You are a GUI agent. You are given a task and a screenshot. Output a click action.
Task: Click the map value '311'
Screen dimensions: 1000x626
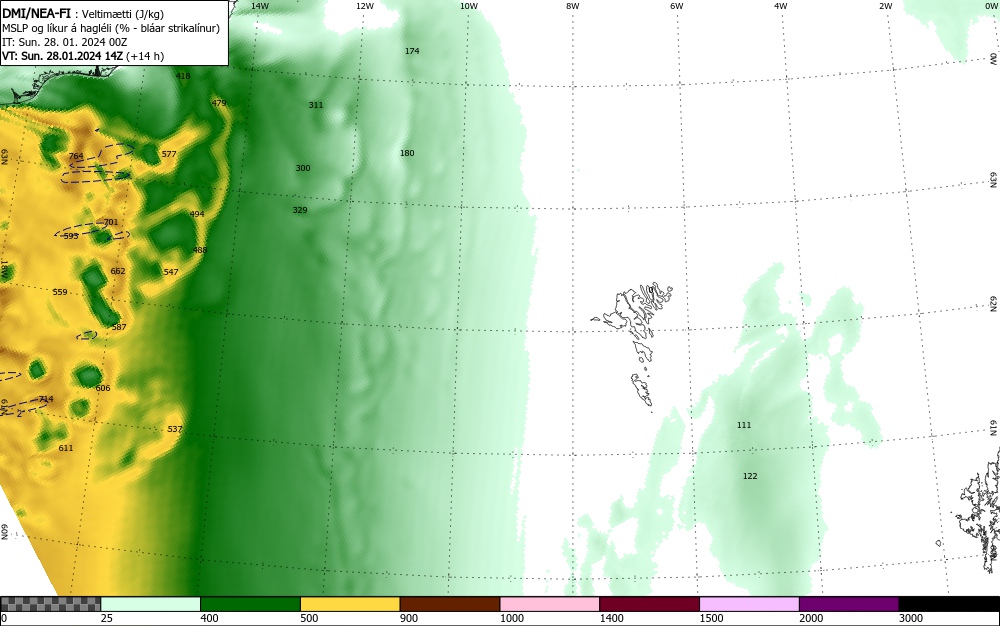pyautogui.click(x=316, y=105)
